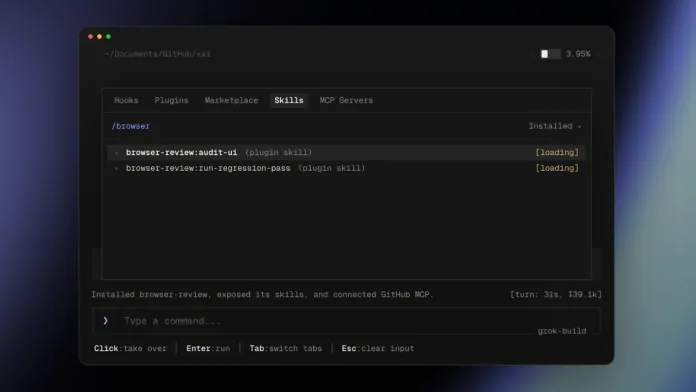Click the ~/Documents/GitHub/xai path

(158, 54)
